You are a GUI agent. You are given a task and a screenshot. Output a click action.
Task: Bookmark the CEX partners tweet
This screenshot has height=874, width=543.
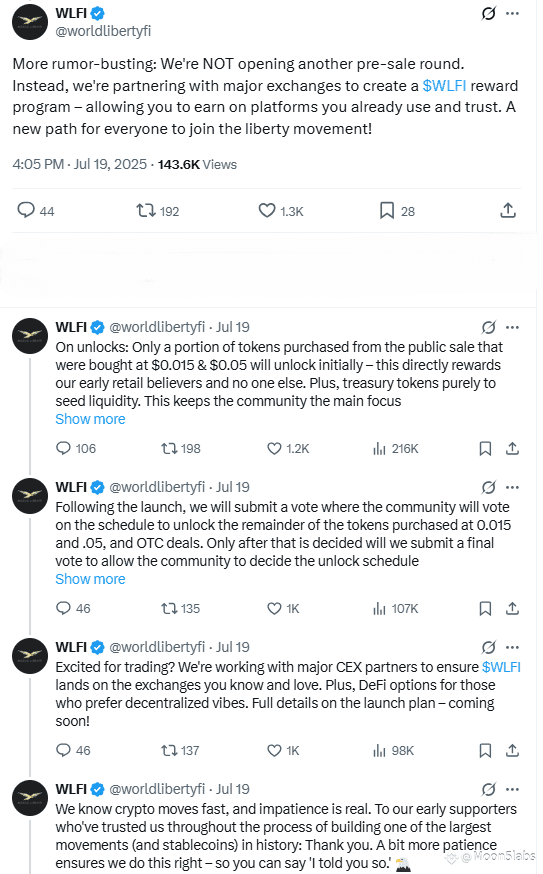pos(486,751)
